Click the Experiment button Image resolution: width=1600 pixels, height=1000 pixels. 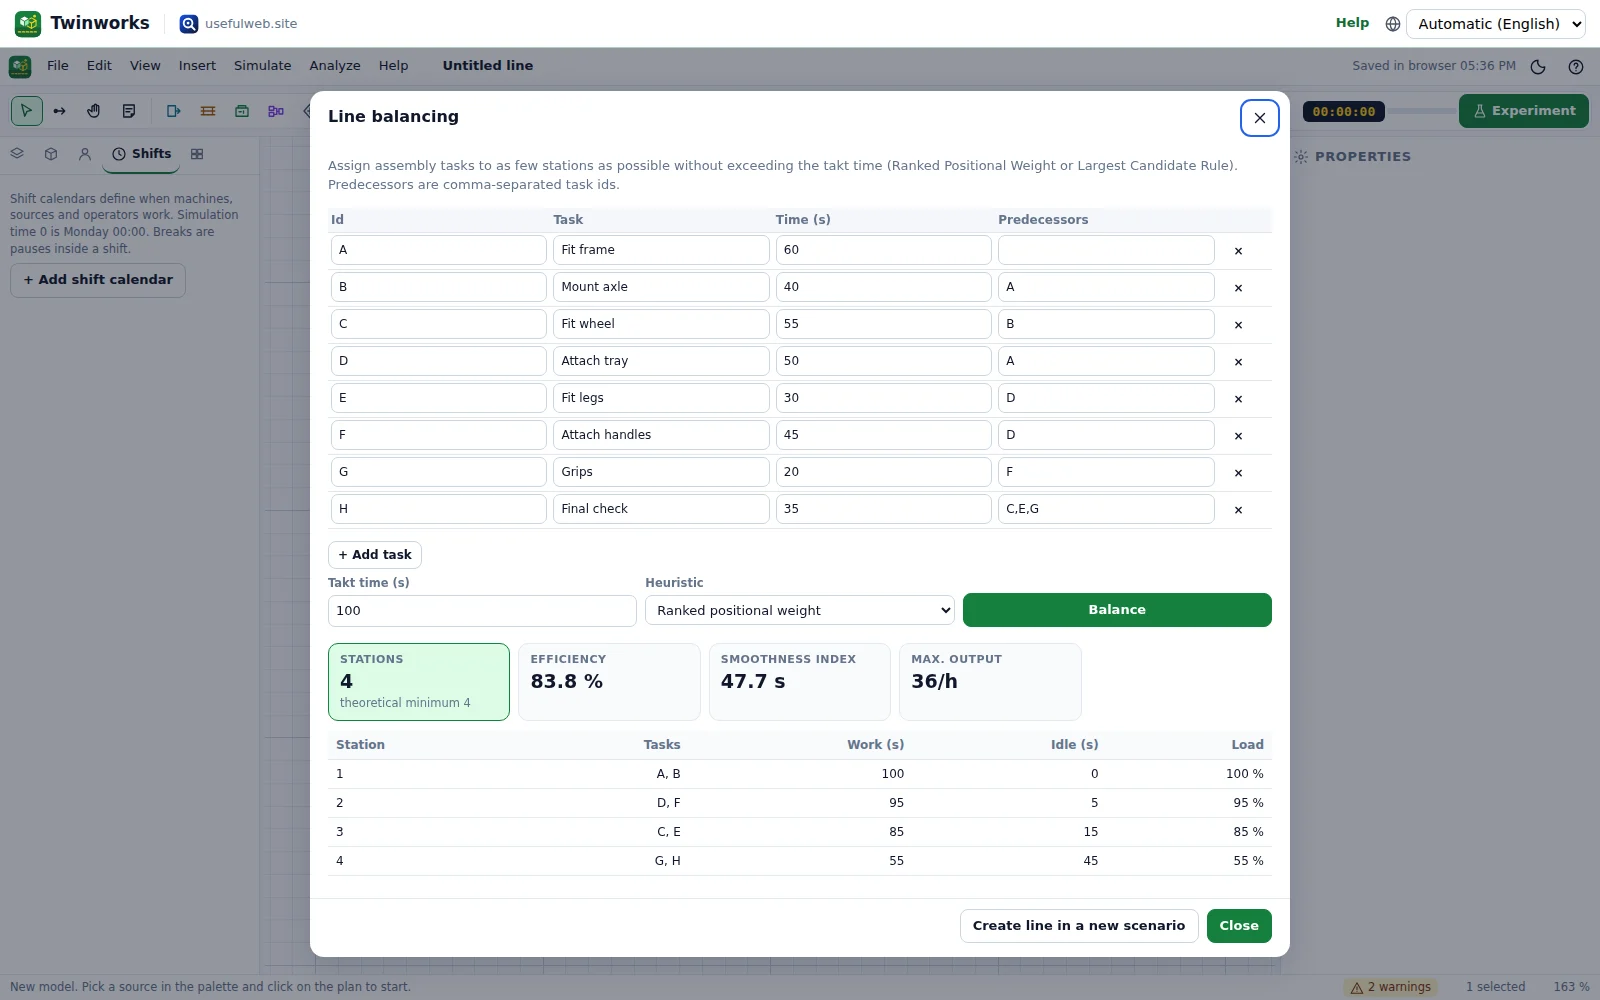(1524, 111)
